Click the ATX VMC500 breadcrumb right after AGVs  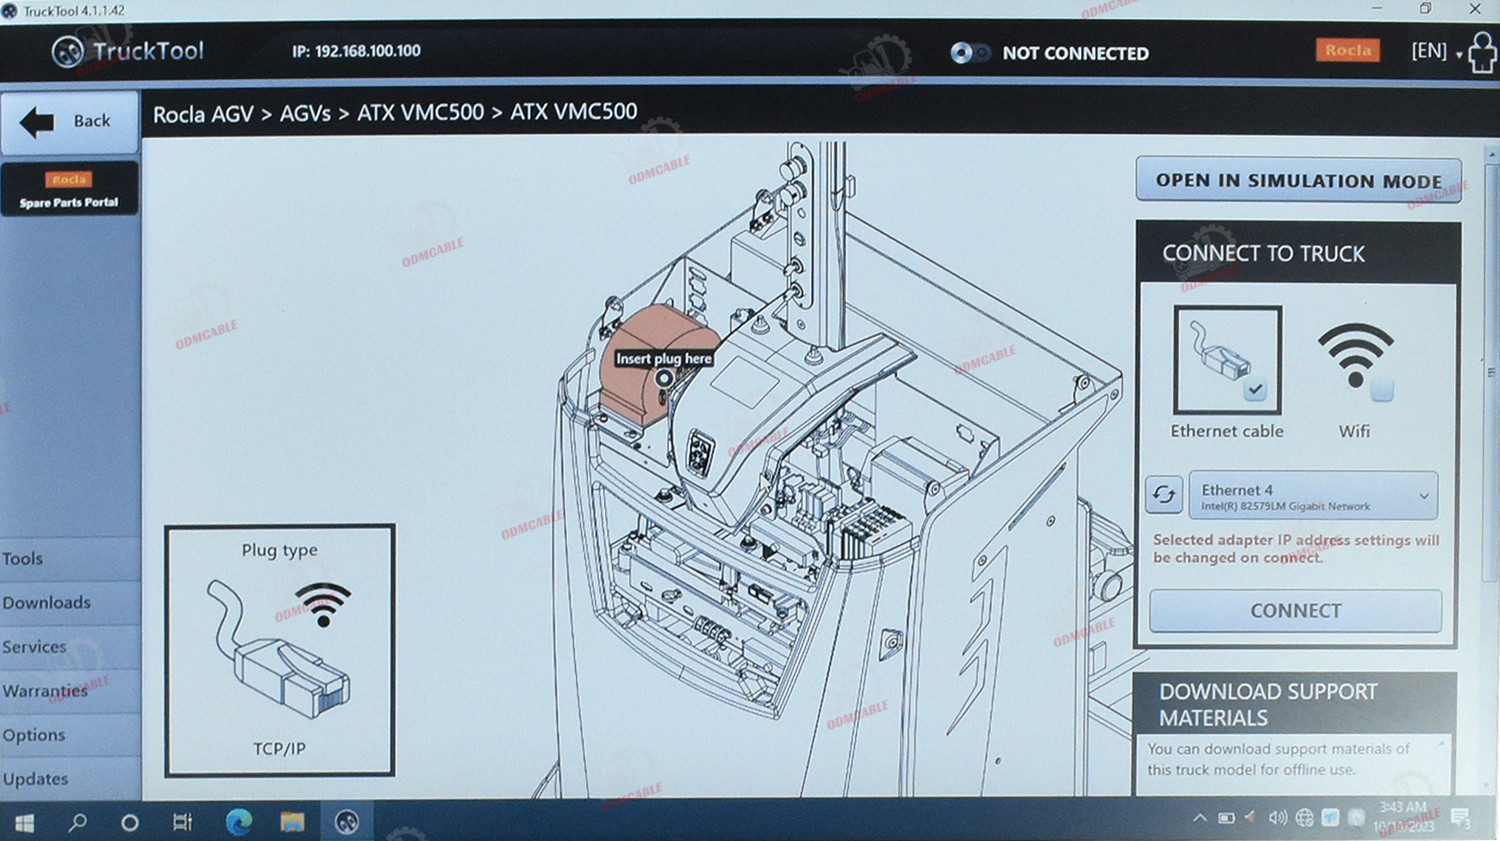(420, 113)
